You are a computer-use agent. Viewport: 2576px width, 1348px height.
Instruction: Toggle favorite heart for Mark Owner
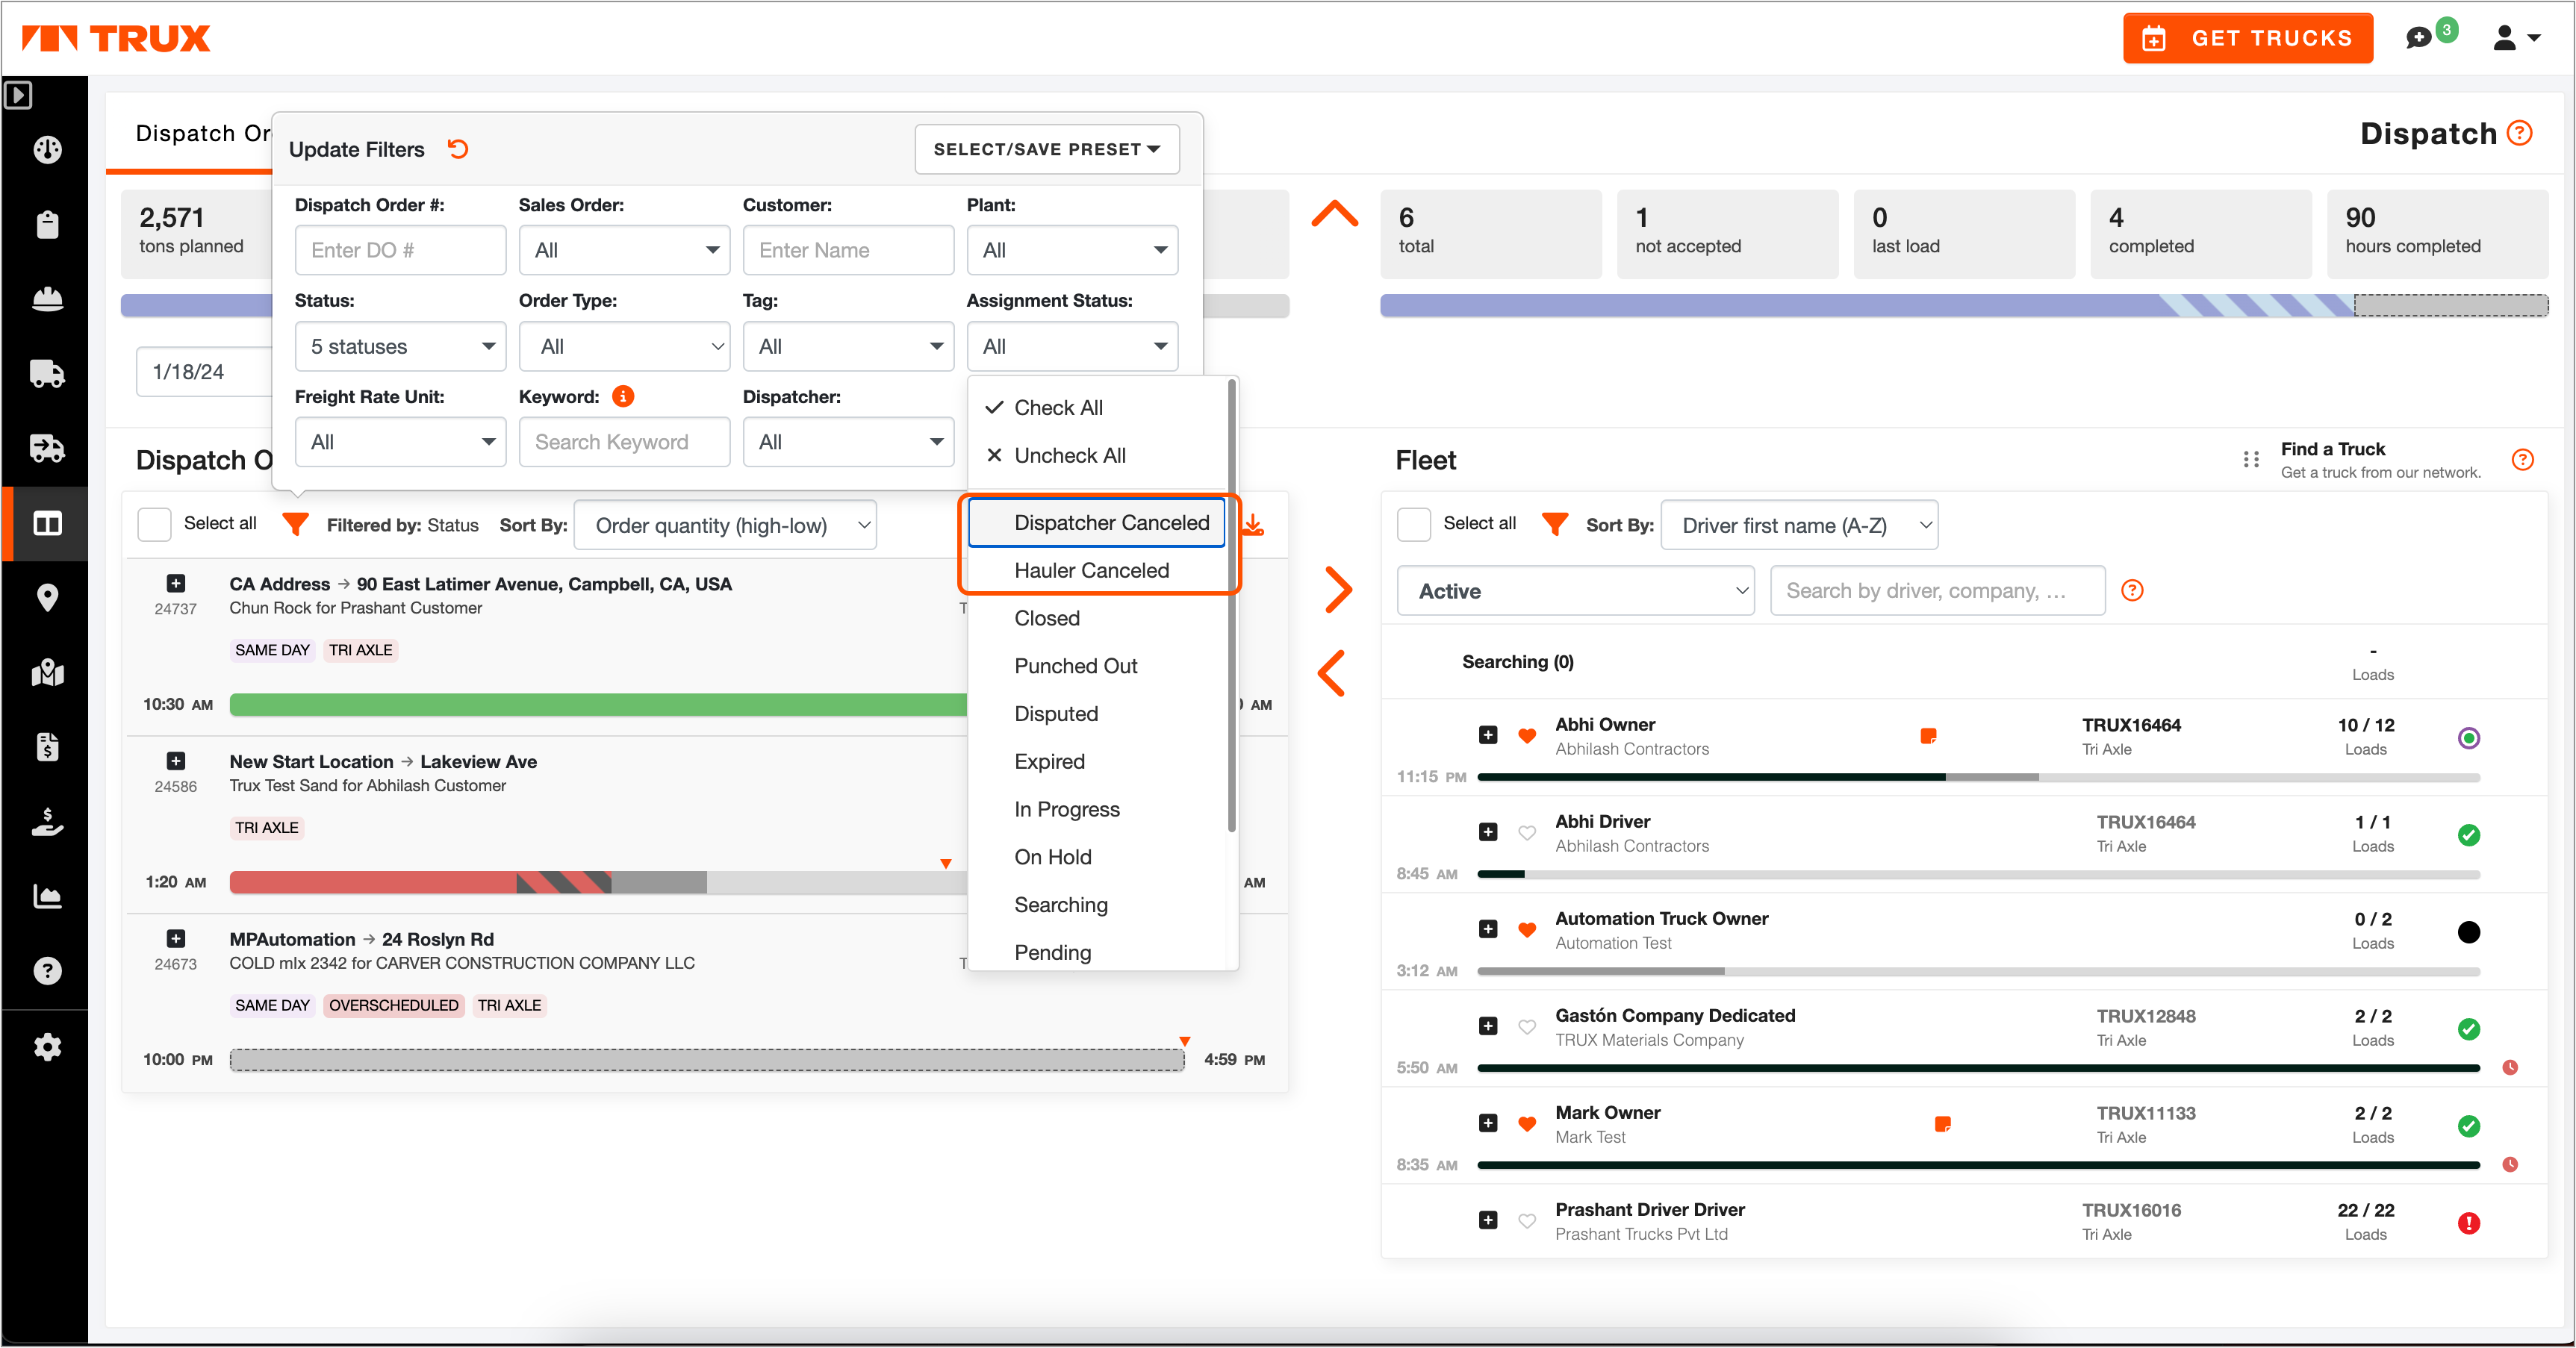click(x=1527, y=1123)
